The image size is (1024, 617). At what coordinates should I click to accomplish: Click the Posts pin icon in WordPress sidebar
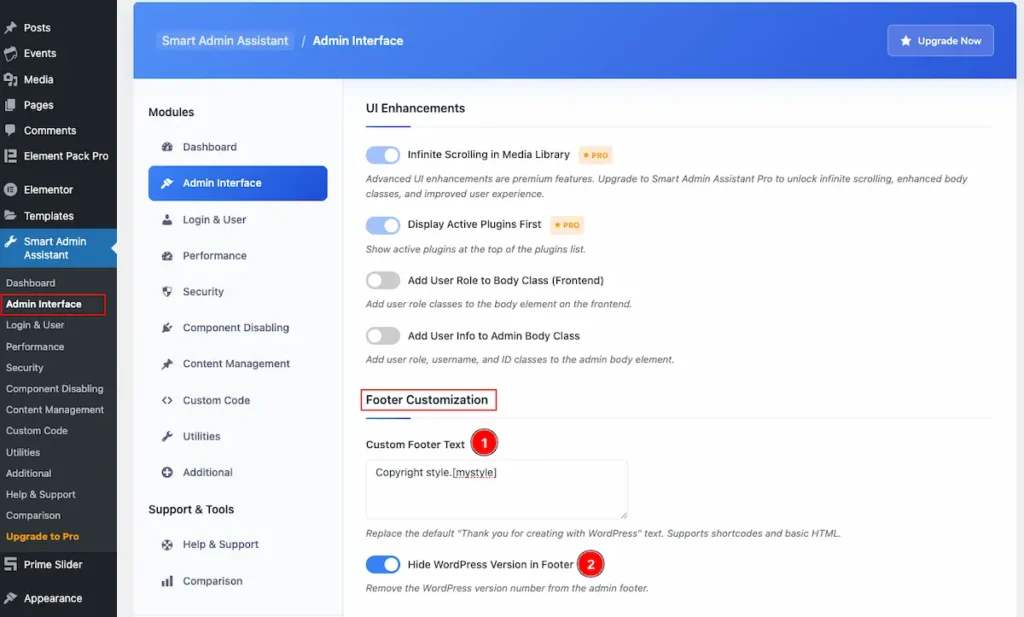(x=10, y=27)
